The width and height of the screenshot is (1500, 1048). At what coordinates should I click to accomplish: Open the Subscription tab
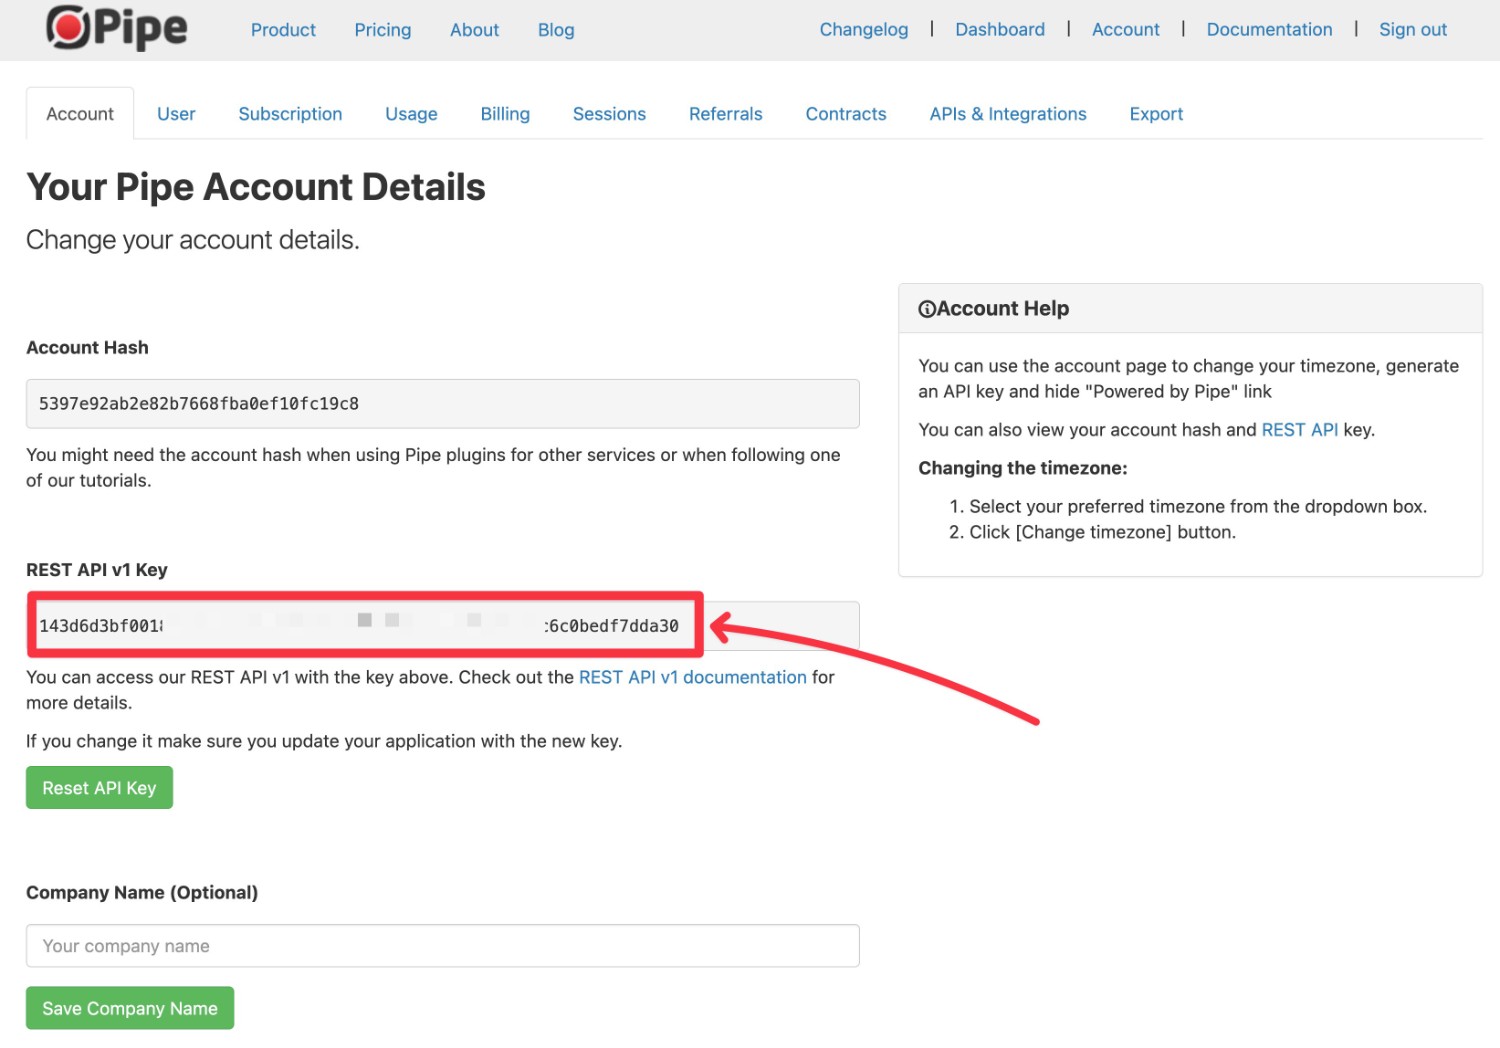pyautogui.click(x=290, y=114)
